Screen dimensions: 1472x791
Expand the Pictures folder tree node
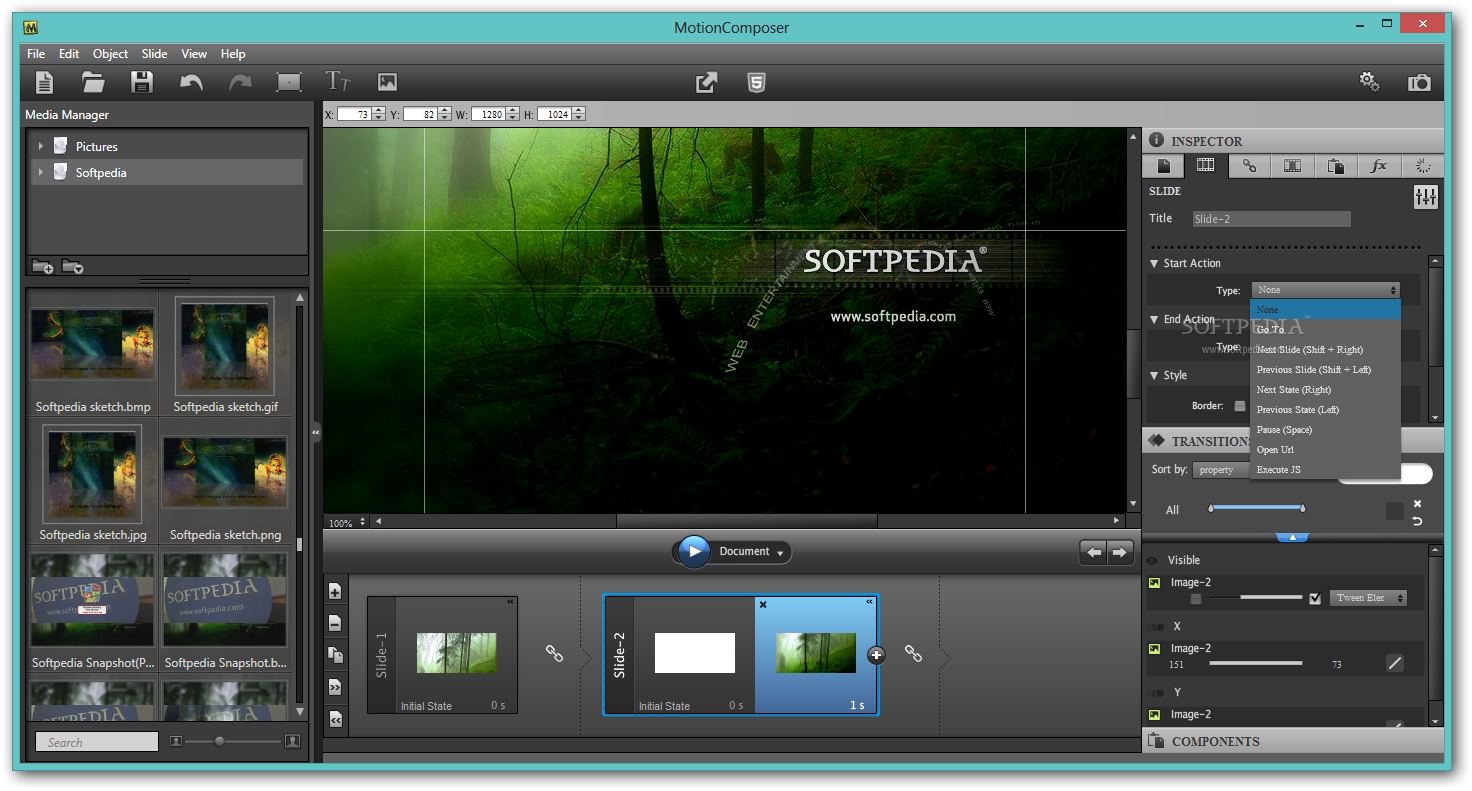tap(40, 147)
